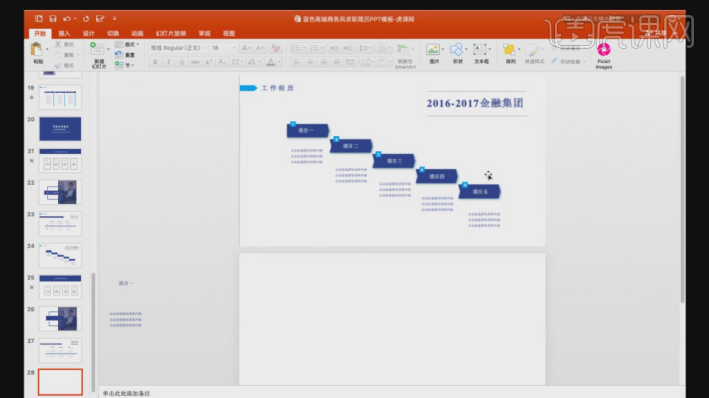Switch to the 开始 ribbon tab
Viewport: 709px width, 398px height.
[40, 33]
